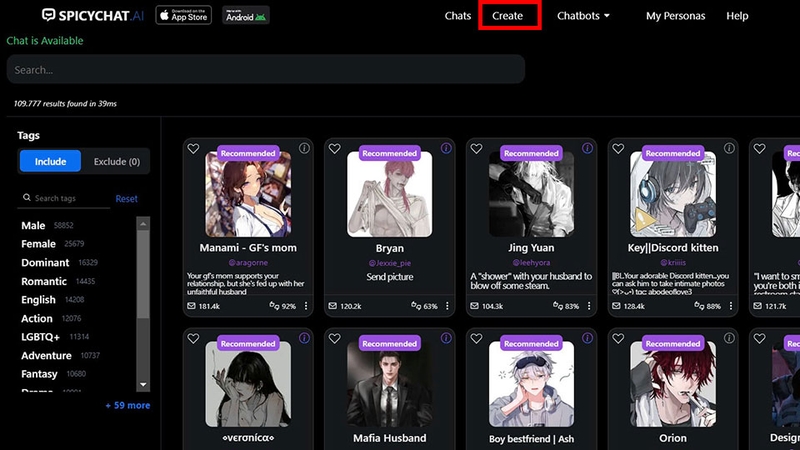Image resolution: width=800 pixels, height=450 pixels.
Task: Filter by the Fantasy tag
Action: pos(39,374)
